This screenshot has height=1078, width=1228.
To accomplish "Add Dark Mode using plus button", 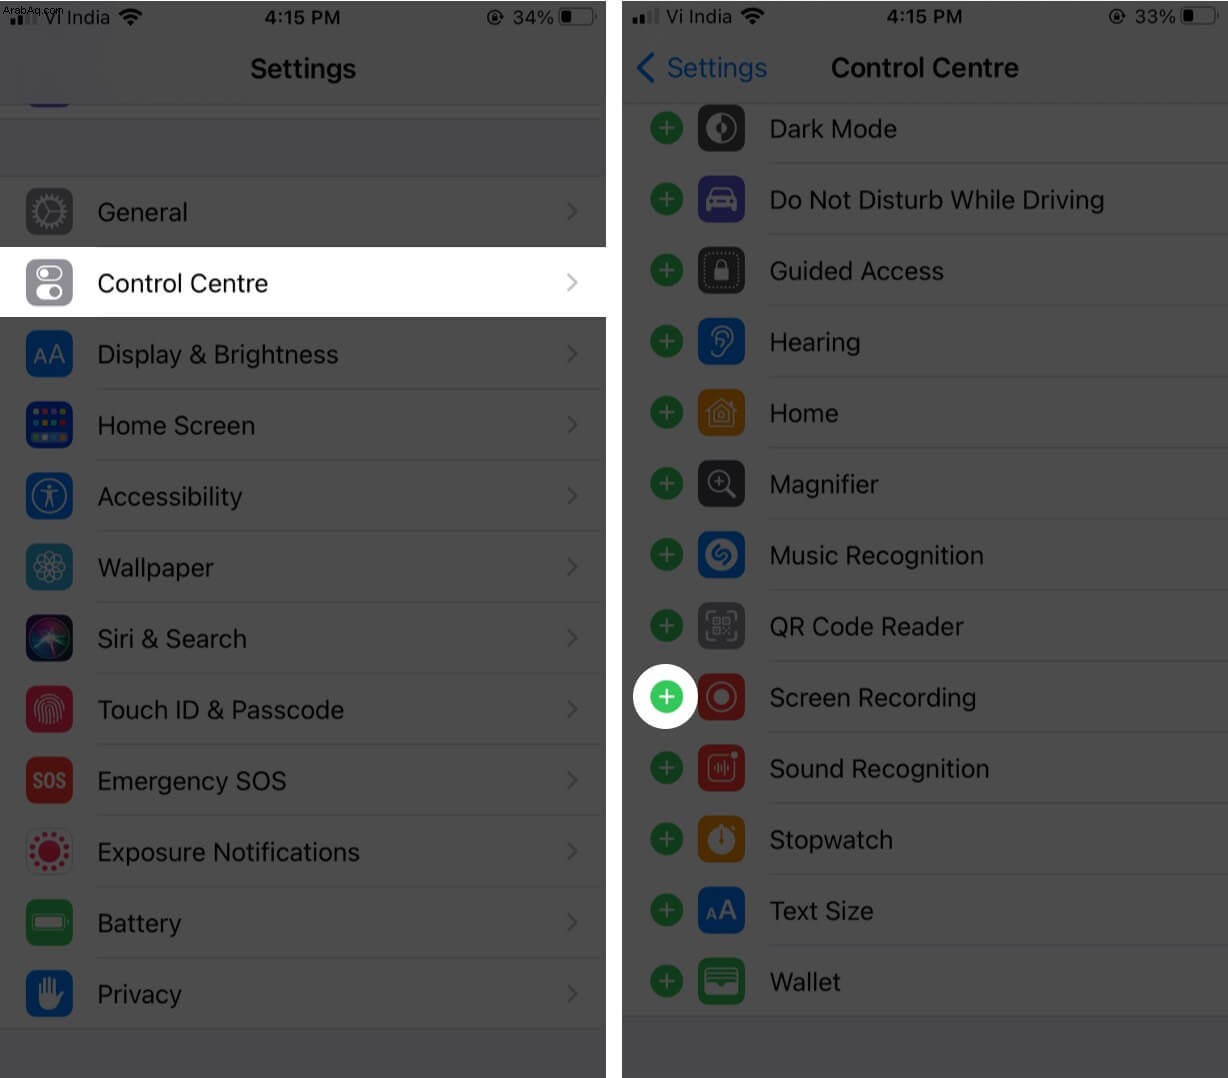I will 666,128.
